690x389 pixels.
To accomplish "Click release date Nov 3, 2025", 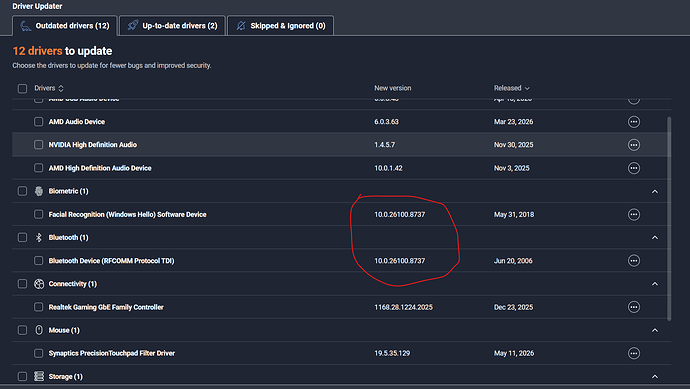I will (x=511, y=168).
